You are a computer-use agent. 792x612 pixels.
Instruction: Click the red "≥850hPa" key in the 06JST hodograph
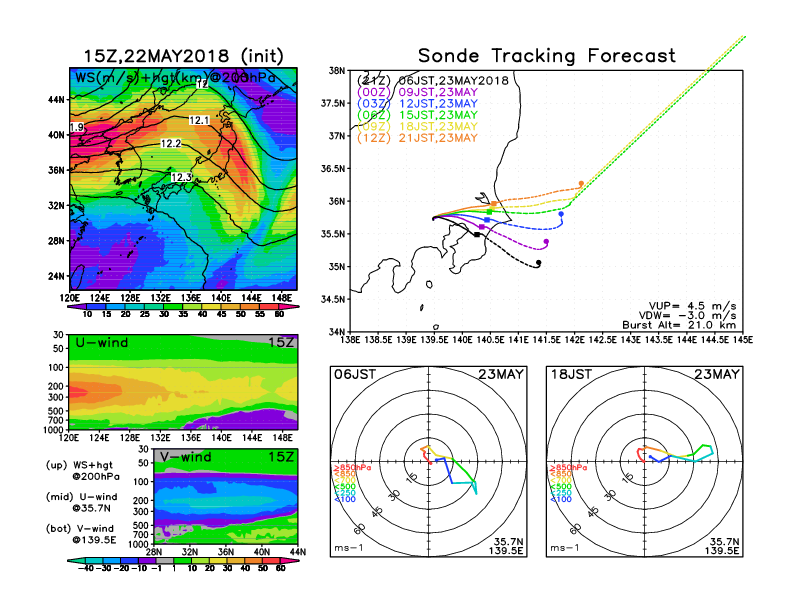tap(353, 468)
